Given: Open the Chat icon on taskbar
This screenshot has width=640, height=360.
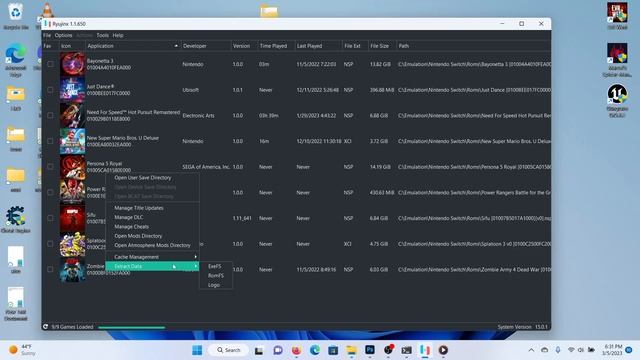Looking at the screenshot, I should coord(278,350).
